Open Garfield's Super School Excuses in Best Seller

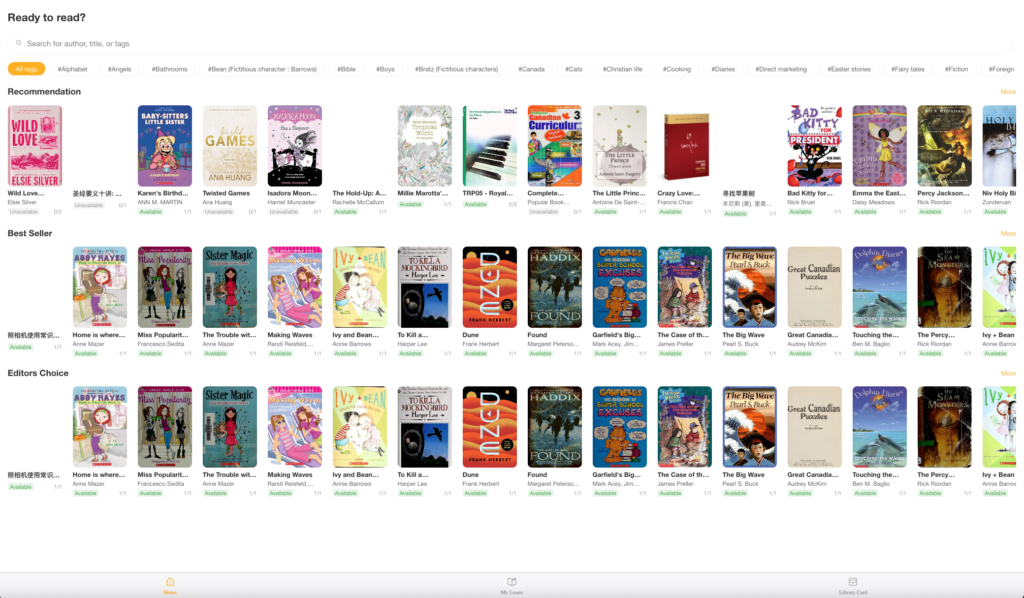[x=620, y=287]
